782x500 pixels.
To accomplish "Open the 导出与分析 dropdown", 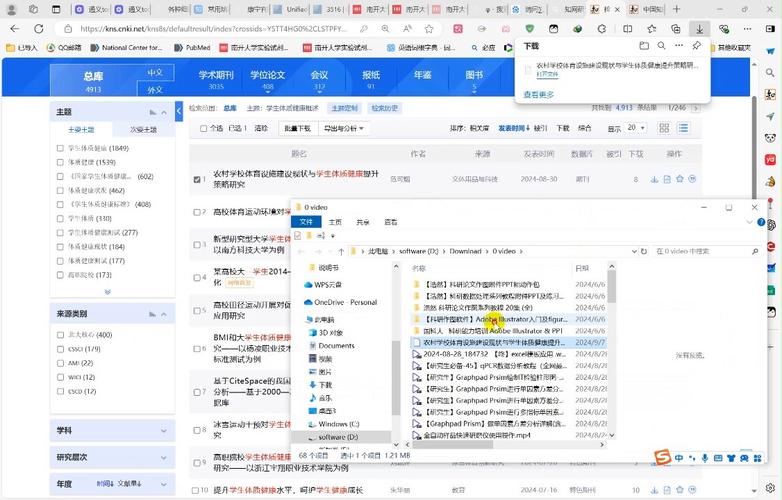I will point(345,128).
